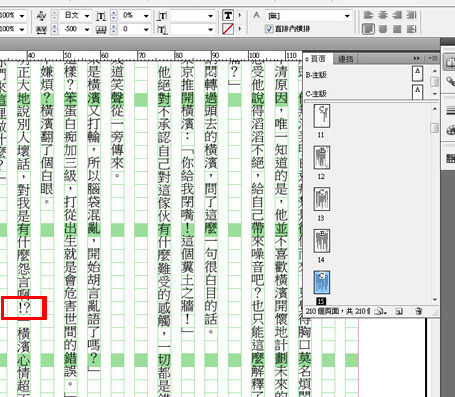The width and height of the screenshot is (455, 397).
Task: Select page 12 thumbnail in Pages panel
Action: tap(322, 157)
